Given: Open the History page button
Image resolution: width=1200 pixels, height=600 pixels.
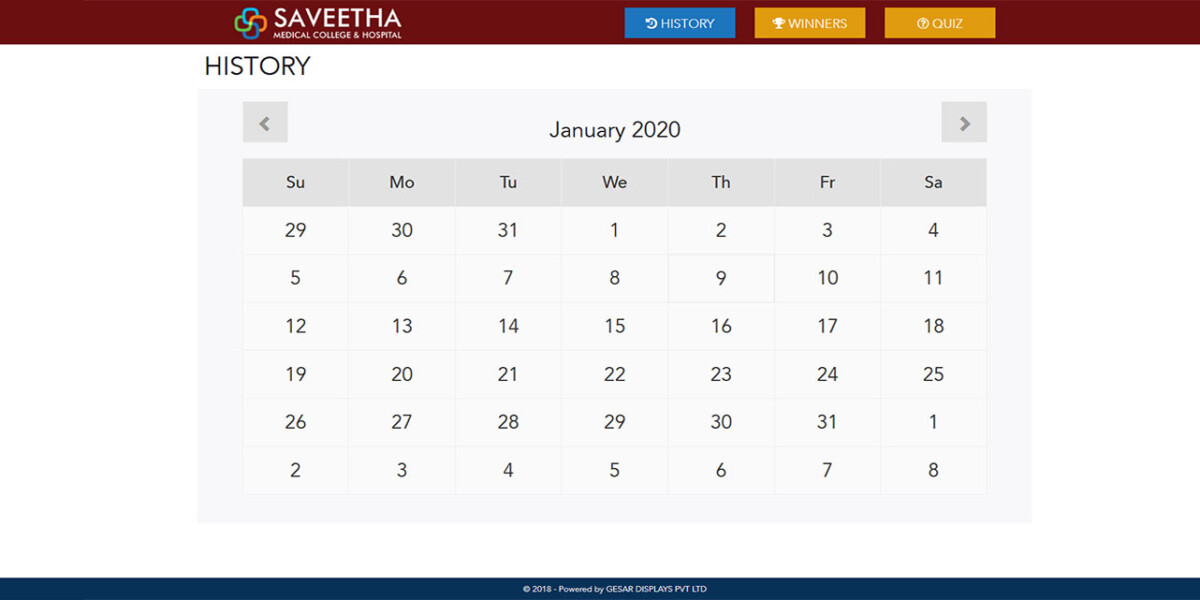Looking at the screenshot, I should [680, 23].
